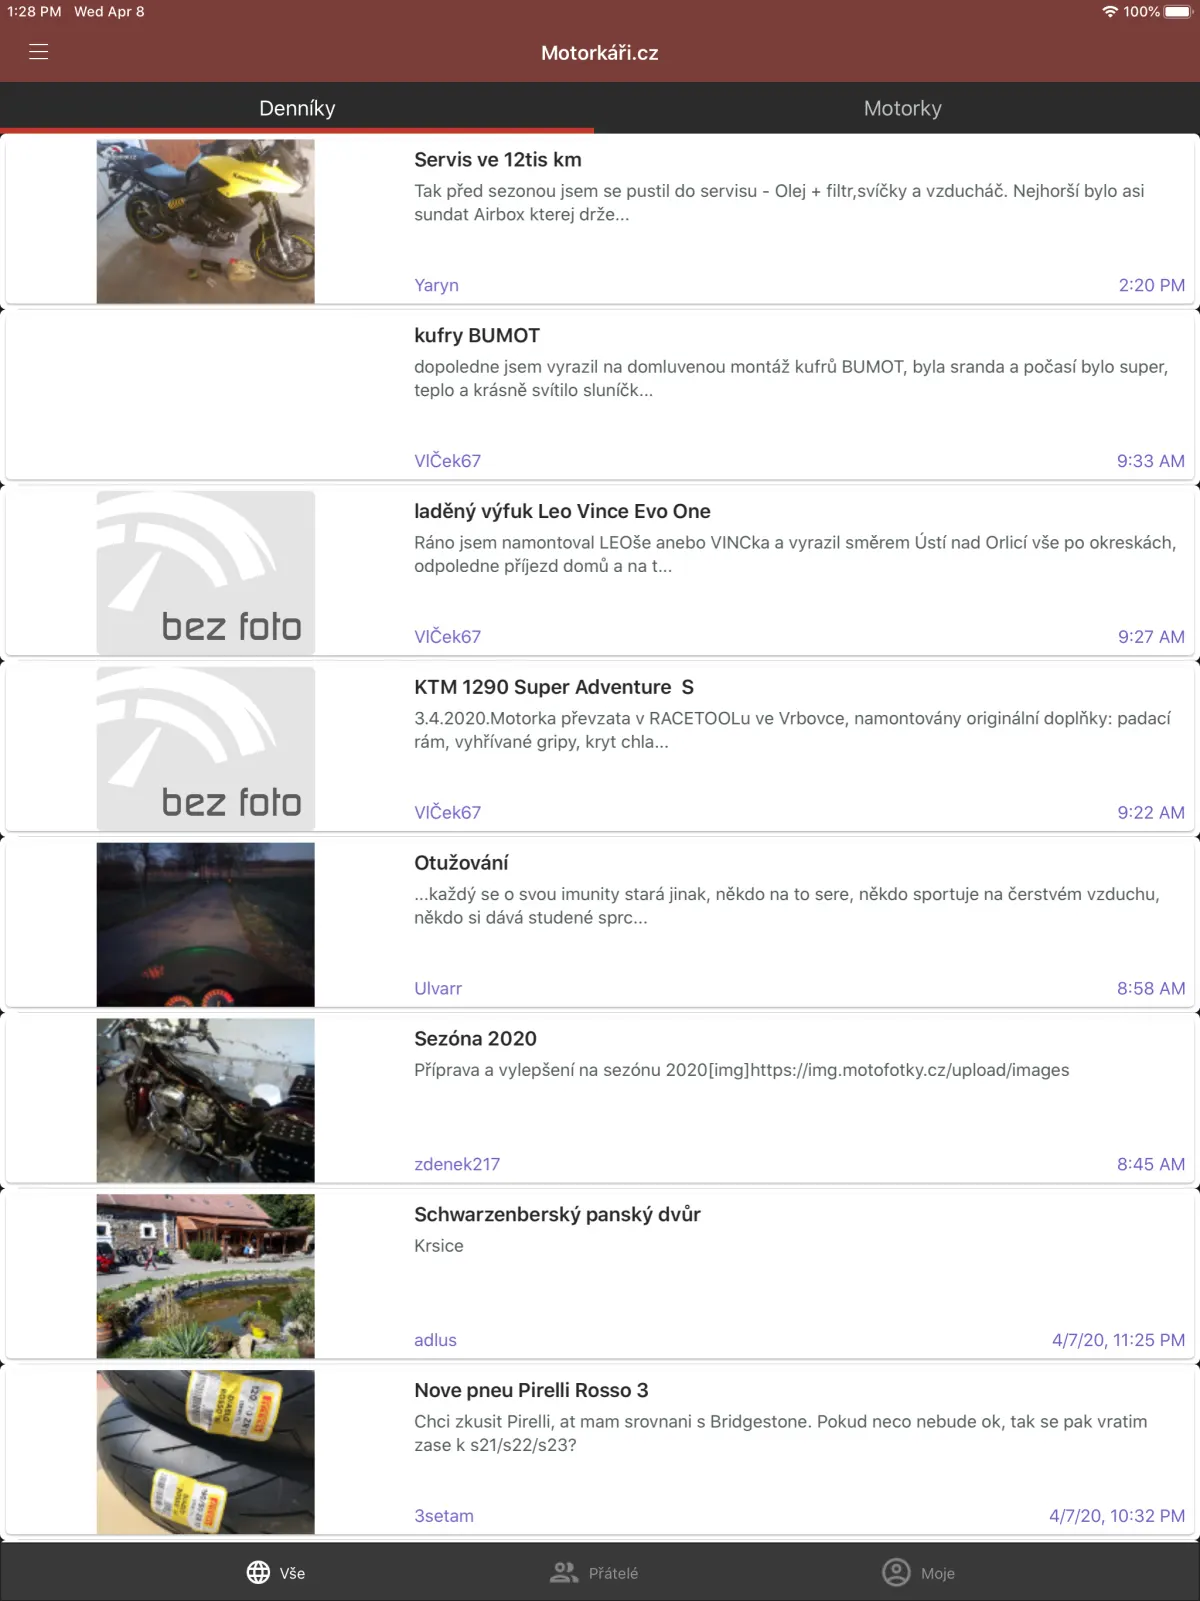This screenshot has height=1601, width=1200.
Task: Tap the globe icon for Vše
Action: 258,1572
